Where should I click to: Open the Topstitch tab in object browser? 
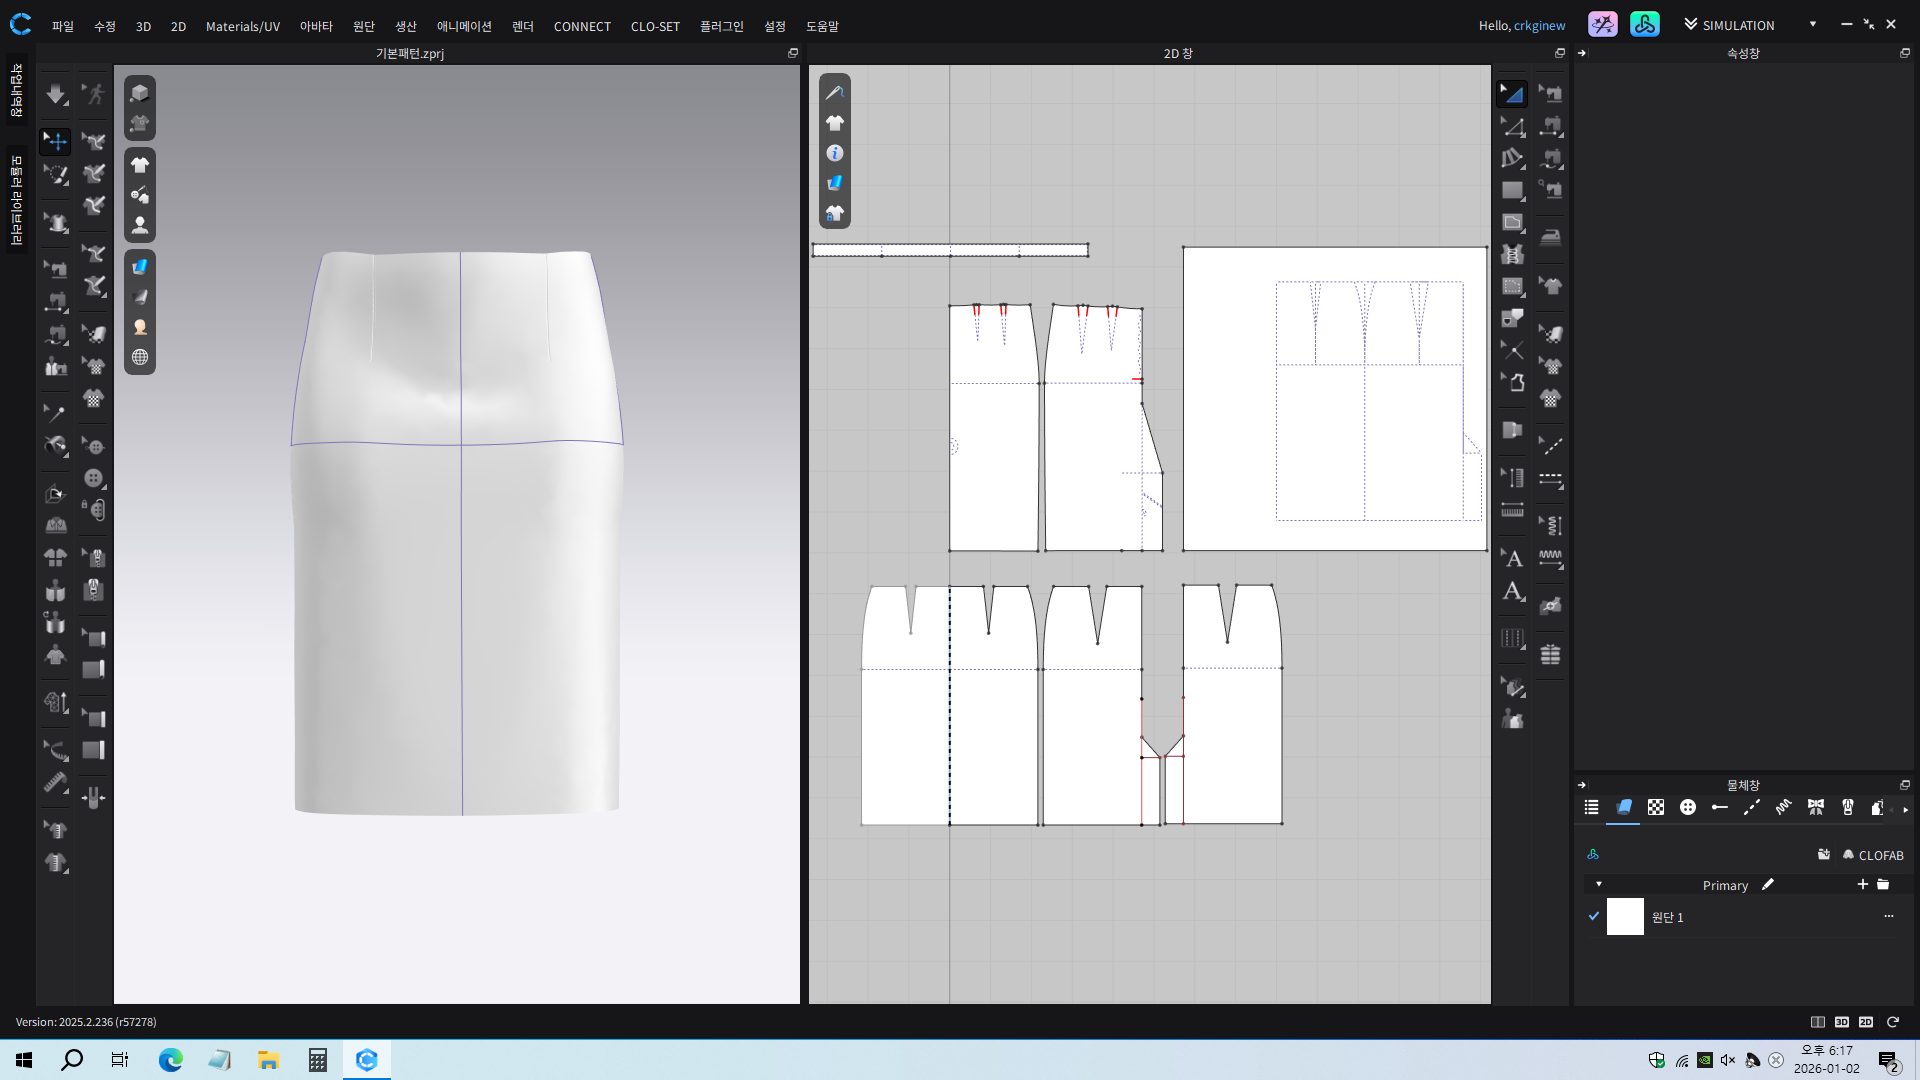pyautogui.click(x=1752, y=808)
